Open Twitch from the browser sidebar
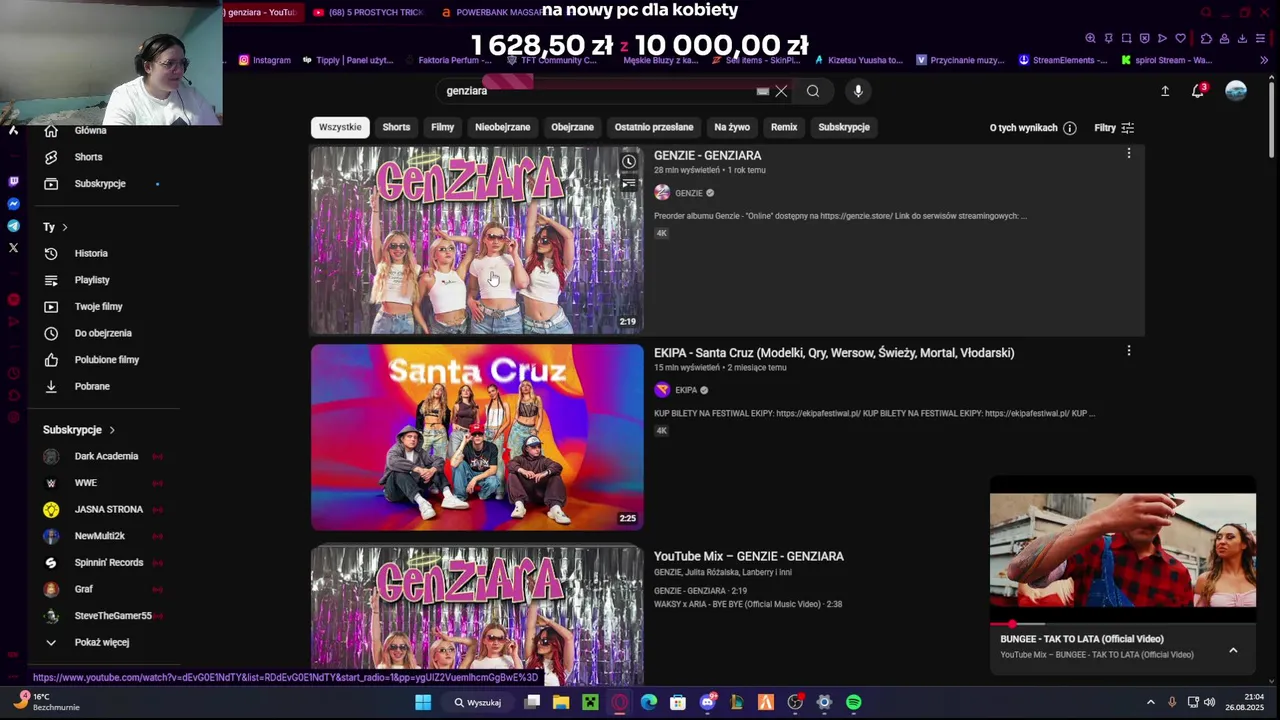Viewport: 1280px width, 720px height. click(x=13, y=182)
